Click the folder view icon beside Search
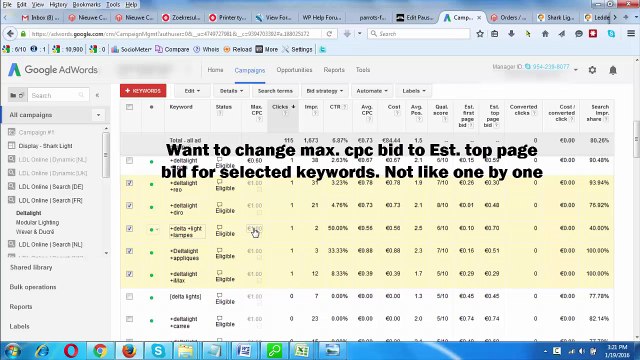Image resolution: width=640 pixels, height=360 pixels. tap(17, 95)
